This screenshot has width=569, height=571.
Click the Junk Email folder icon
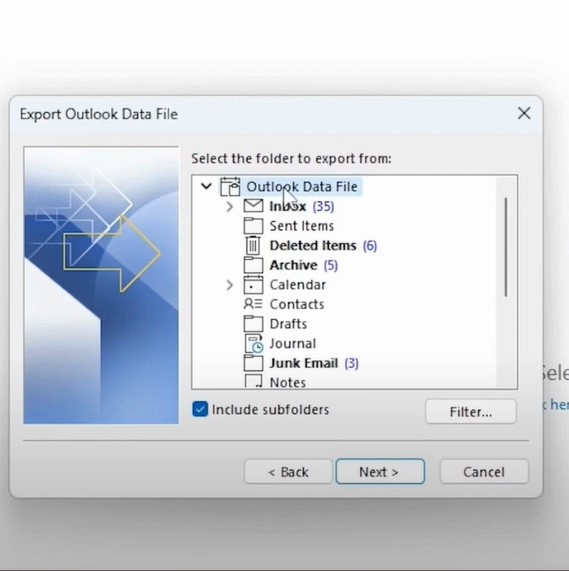[253, 363]
